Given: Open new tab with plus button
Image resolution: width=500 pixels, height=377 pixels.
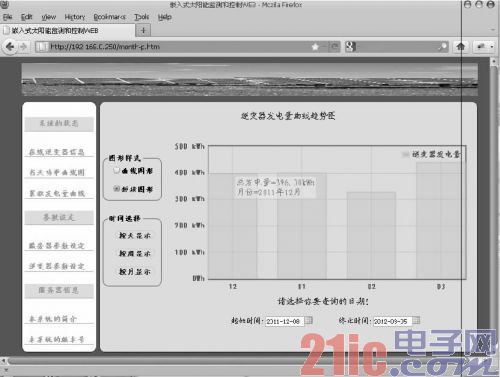Looking at the screenshot, I should (143, 30).
